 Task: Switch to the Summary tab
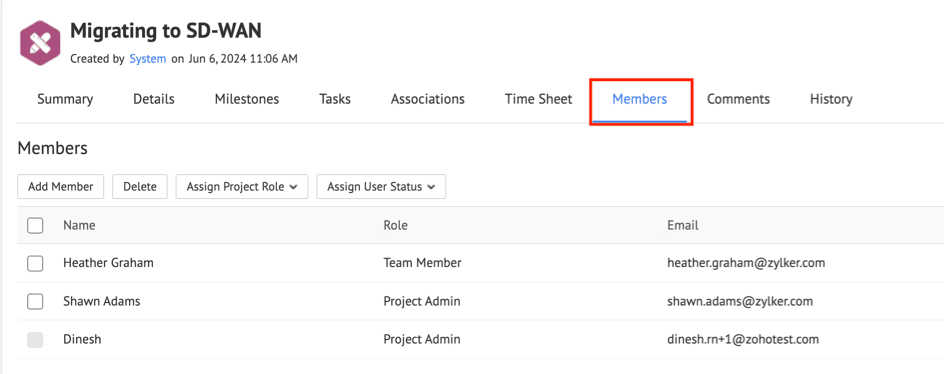65,99
